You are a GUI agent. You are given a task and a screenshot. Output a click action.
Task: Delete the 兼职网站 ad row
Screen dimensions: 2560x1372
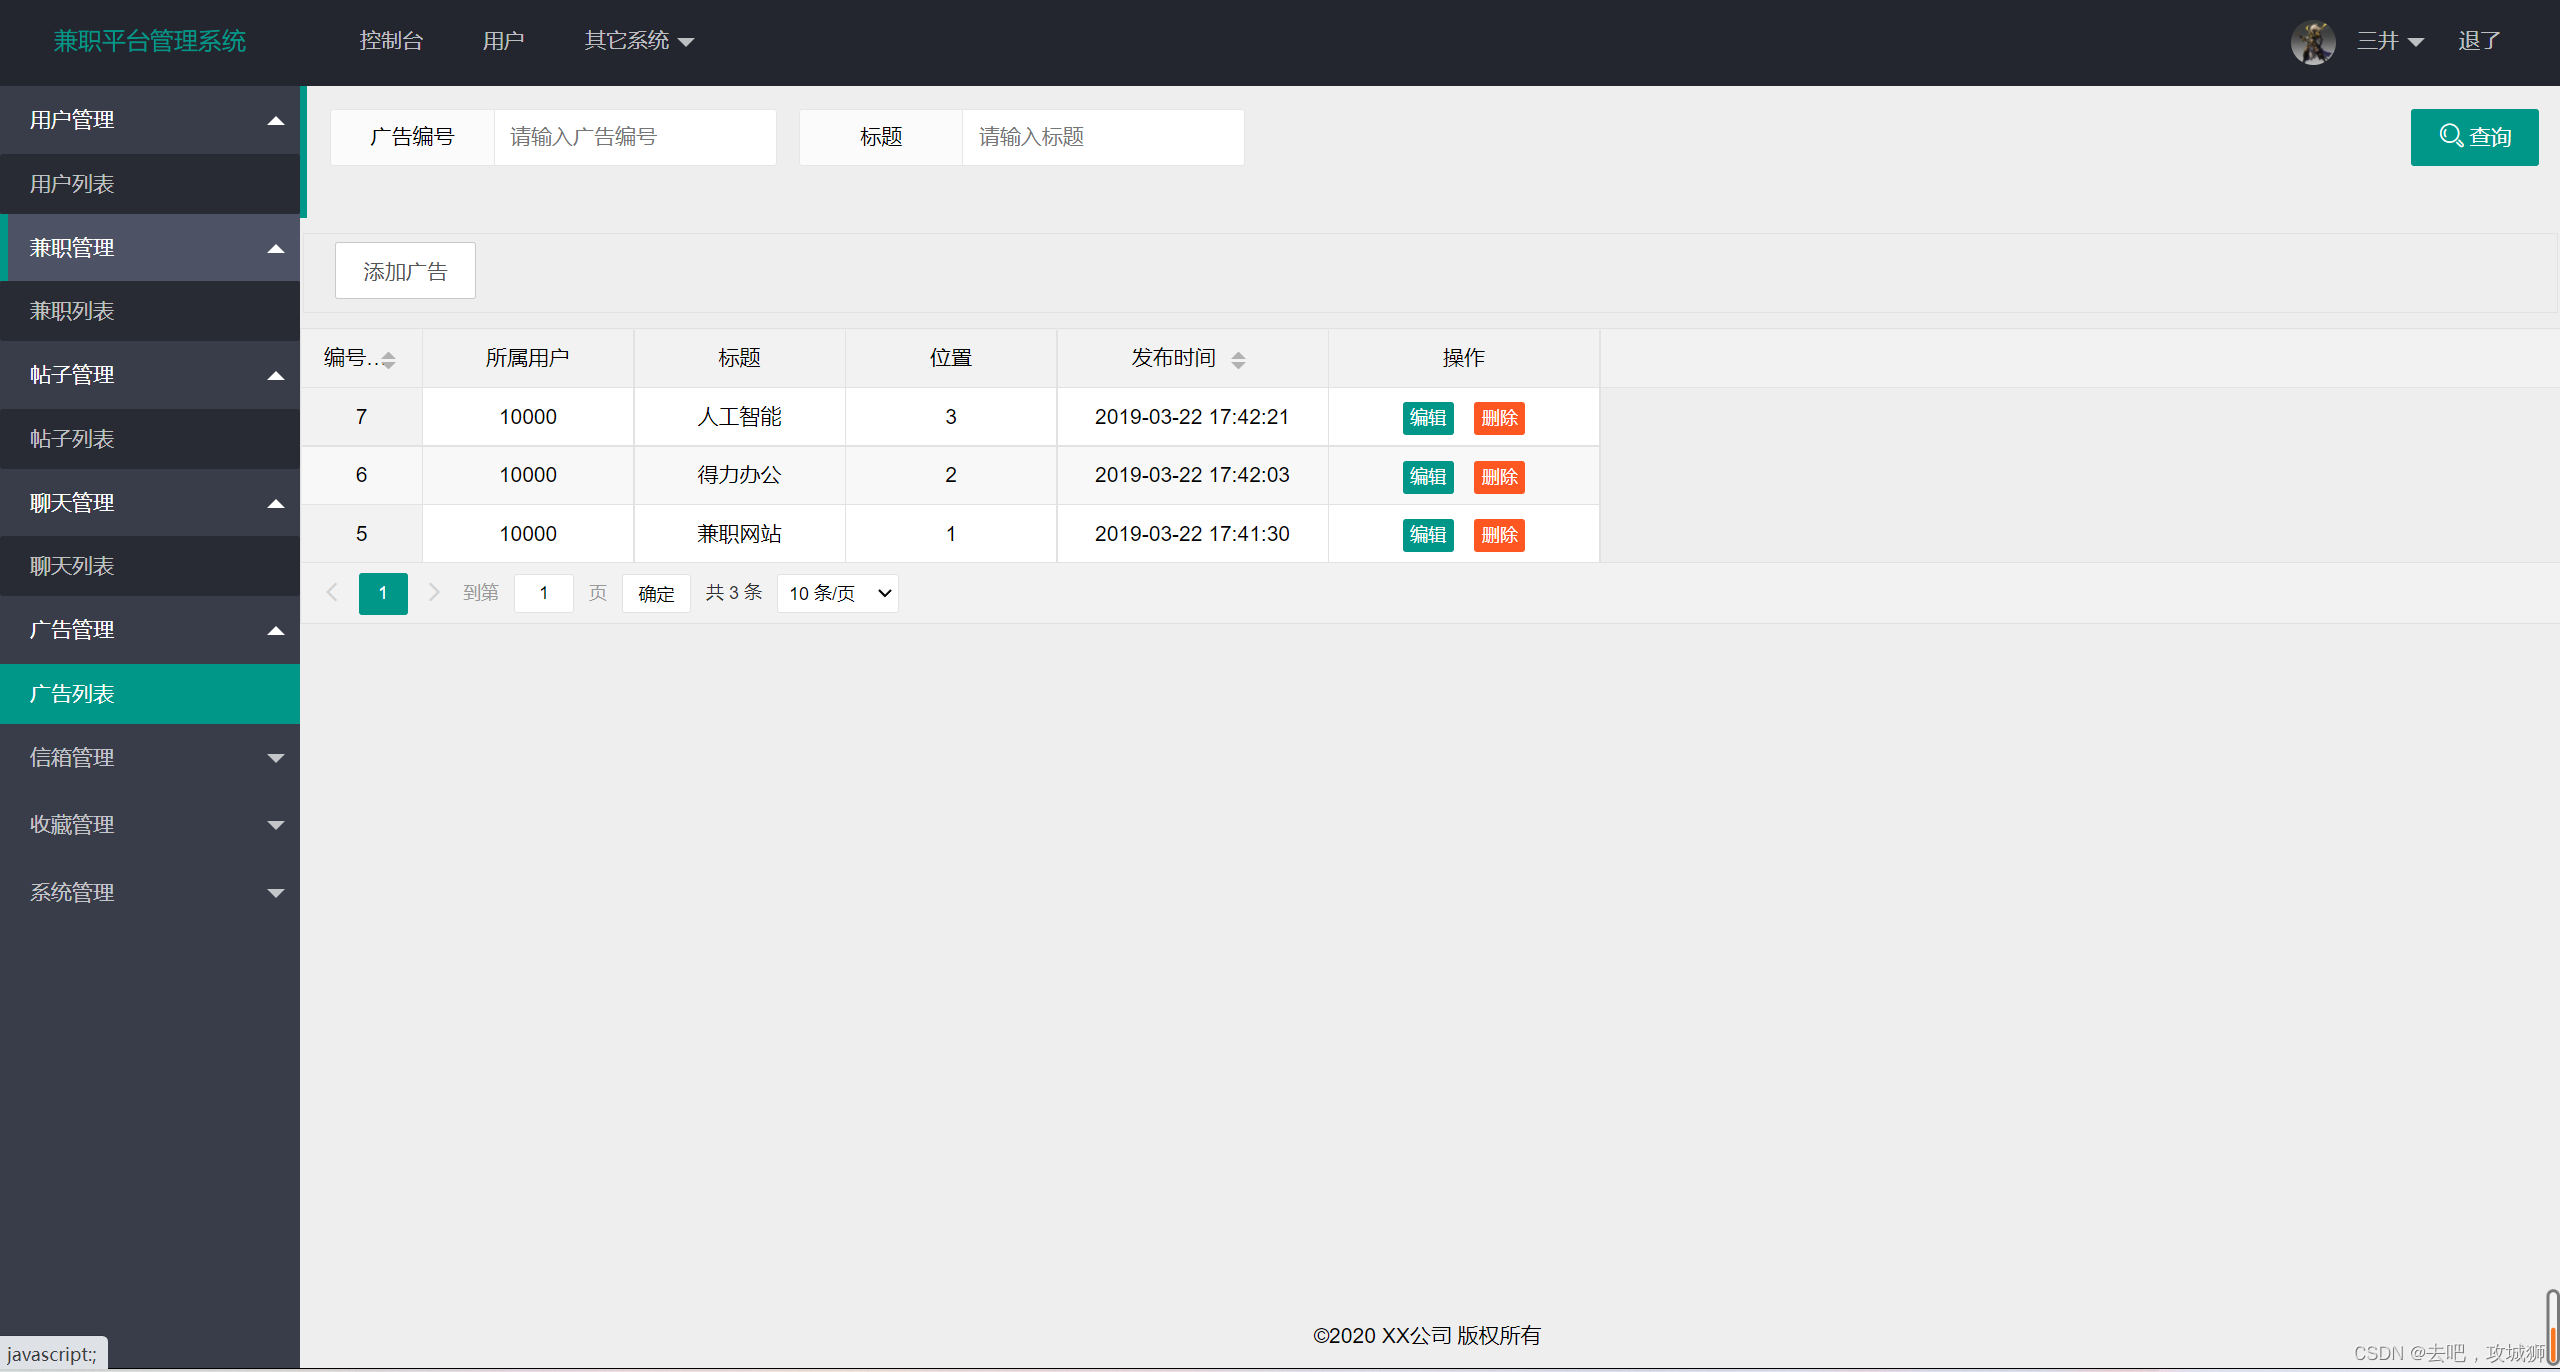coord(1498,535)
